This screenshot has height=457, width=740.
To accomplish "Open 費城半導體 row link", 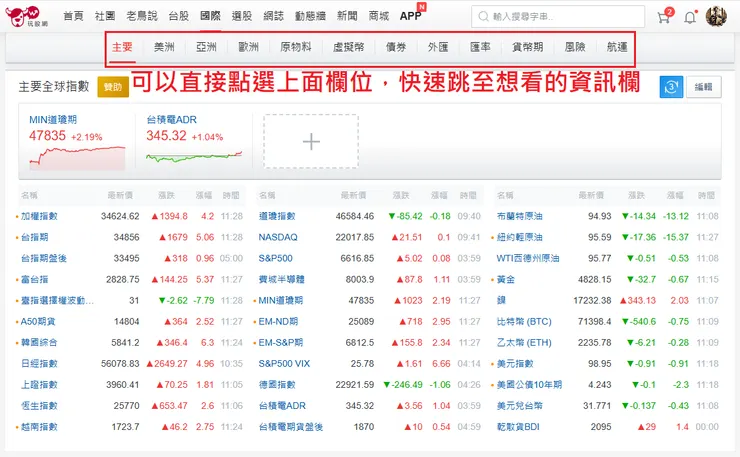I will tap(281, 279).
